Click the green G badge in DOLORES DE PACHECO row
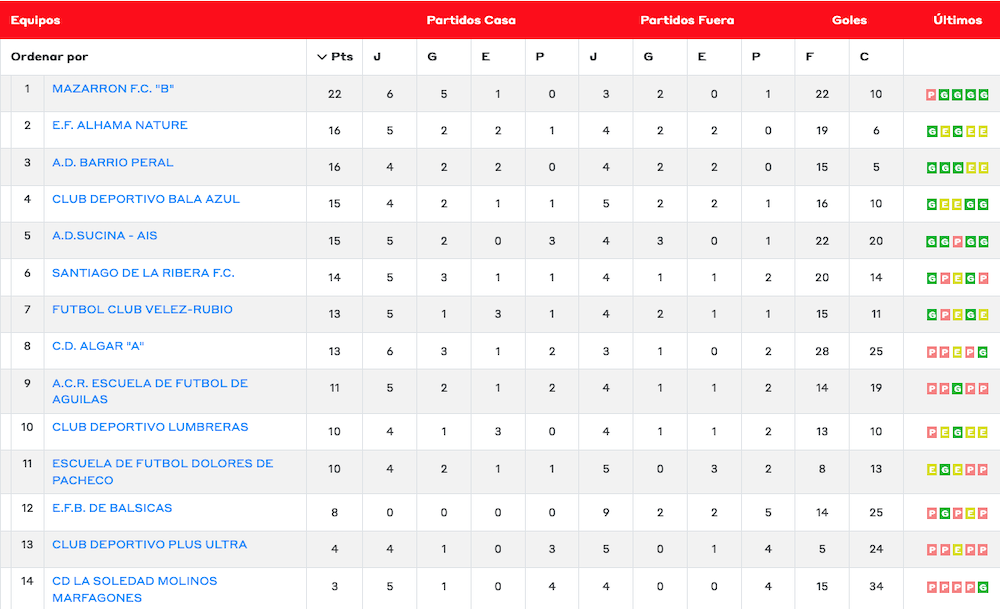Image resolution: width=1000 pixels, height=609 pixels. tap(944, 470)
